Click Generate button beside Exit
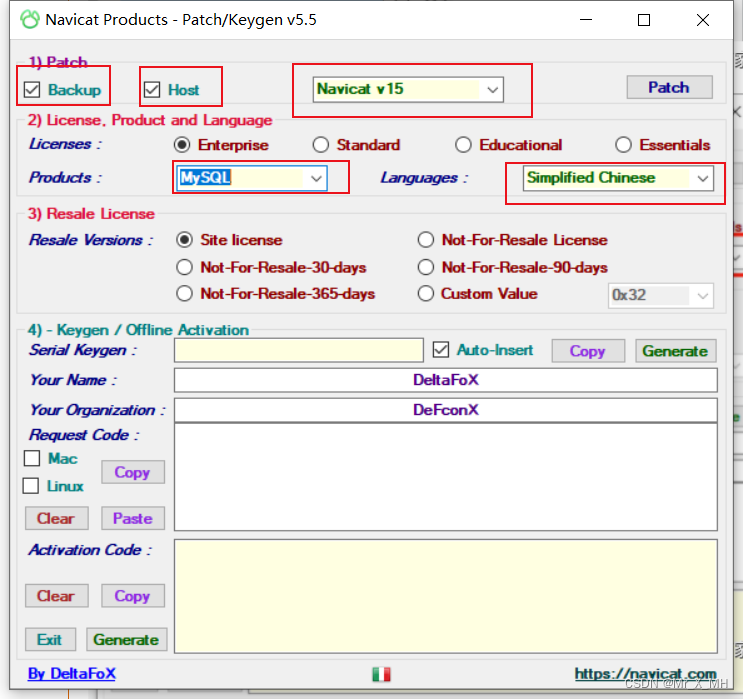743x699 pixels. tap(127, 640)
